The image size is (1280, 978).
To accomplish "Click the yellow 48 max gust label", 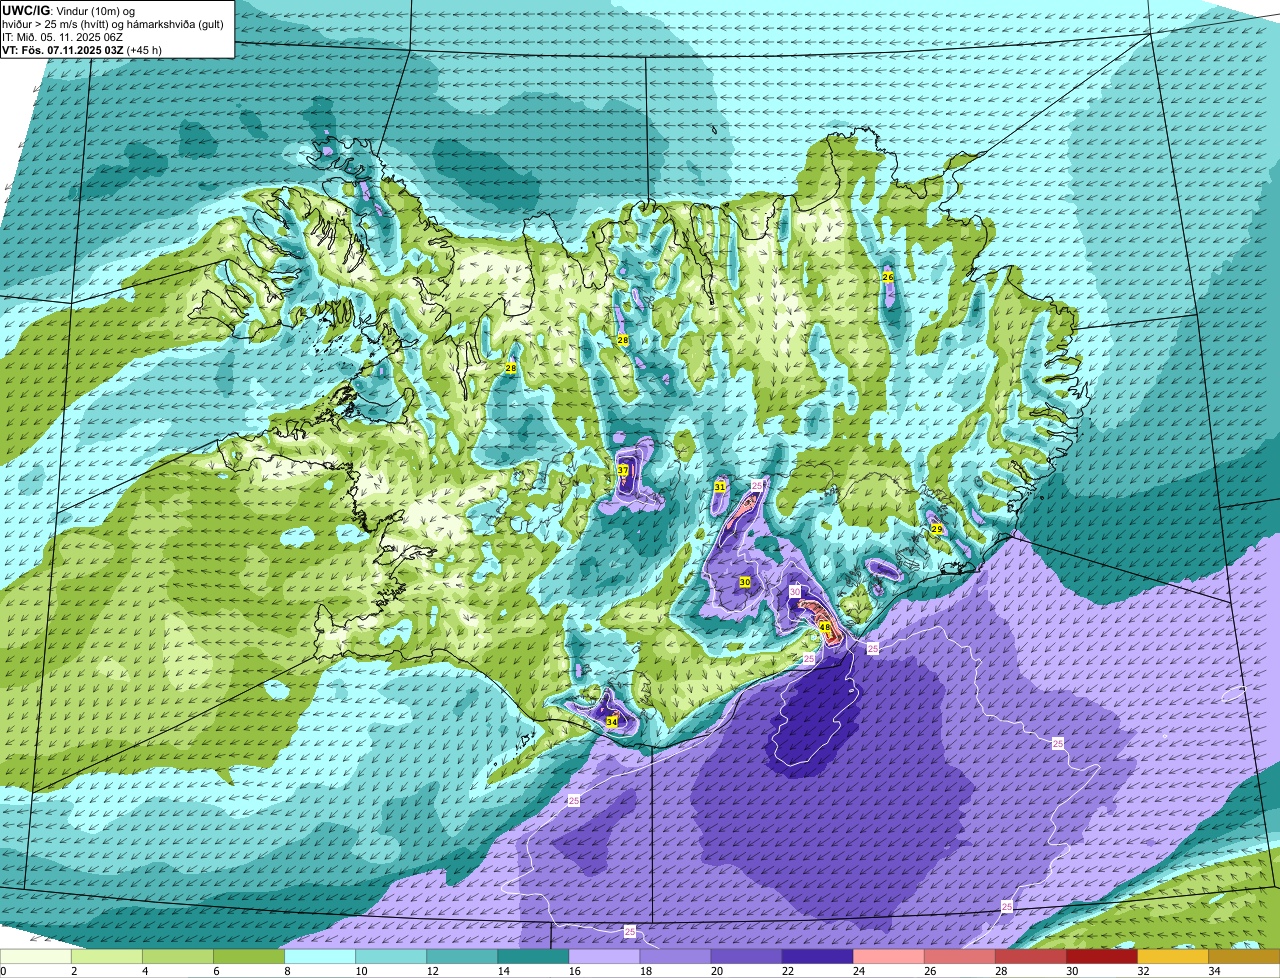I will [825, 628].
